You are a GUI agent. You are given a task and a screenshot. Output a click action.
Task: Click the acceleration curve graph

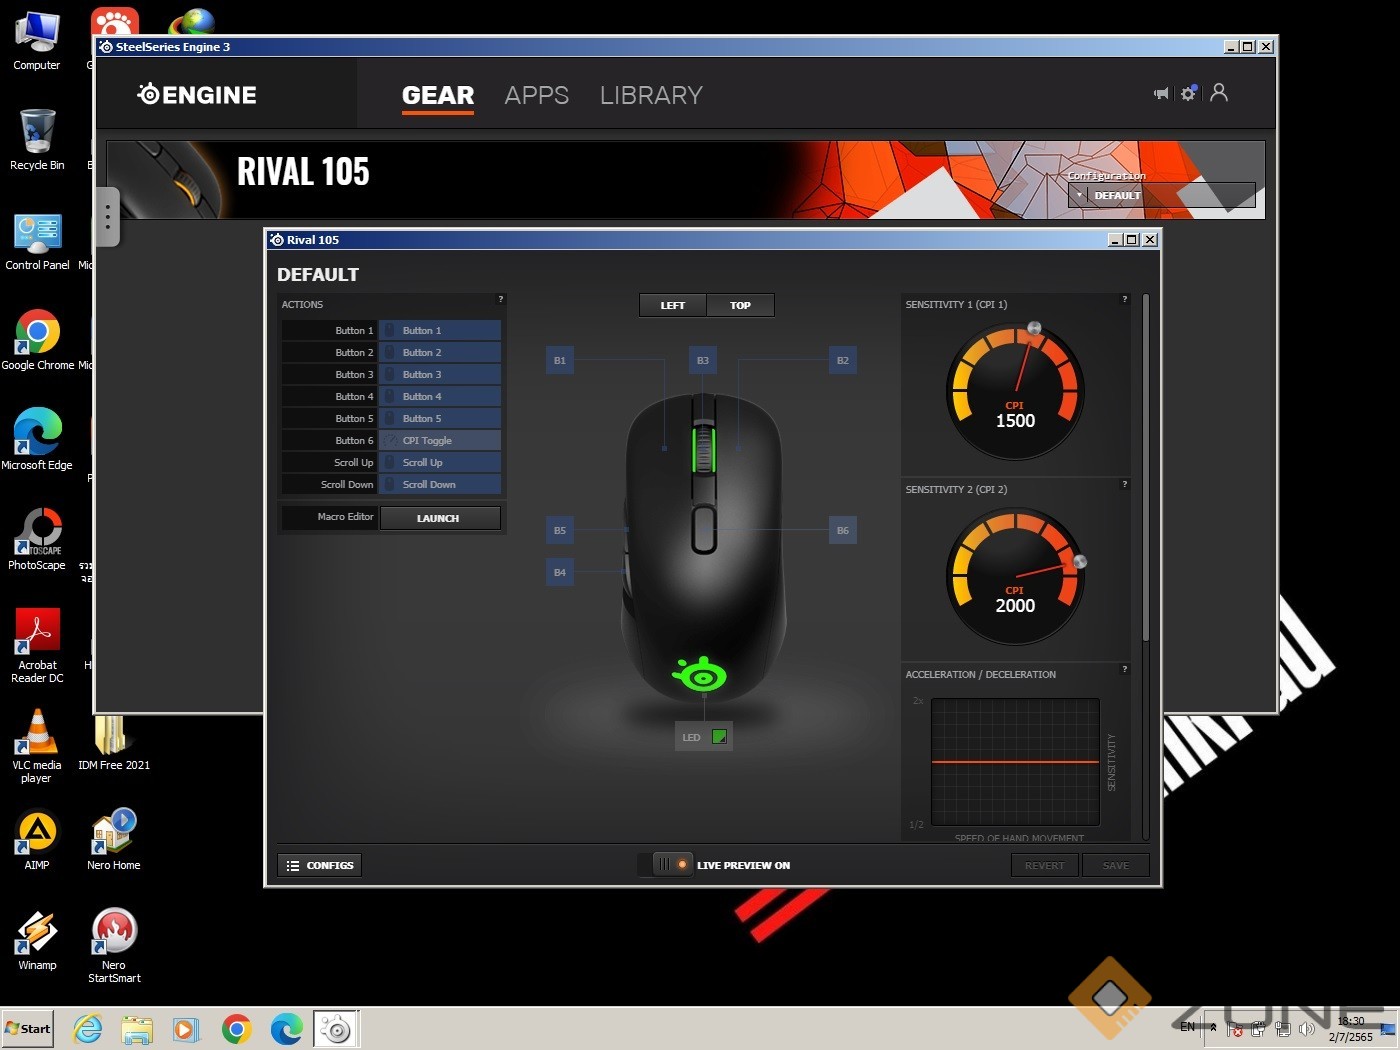click(1015, 762)
